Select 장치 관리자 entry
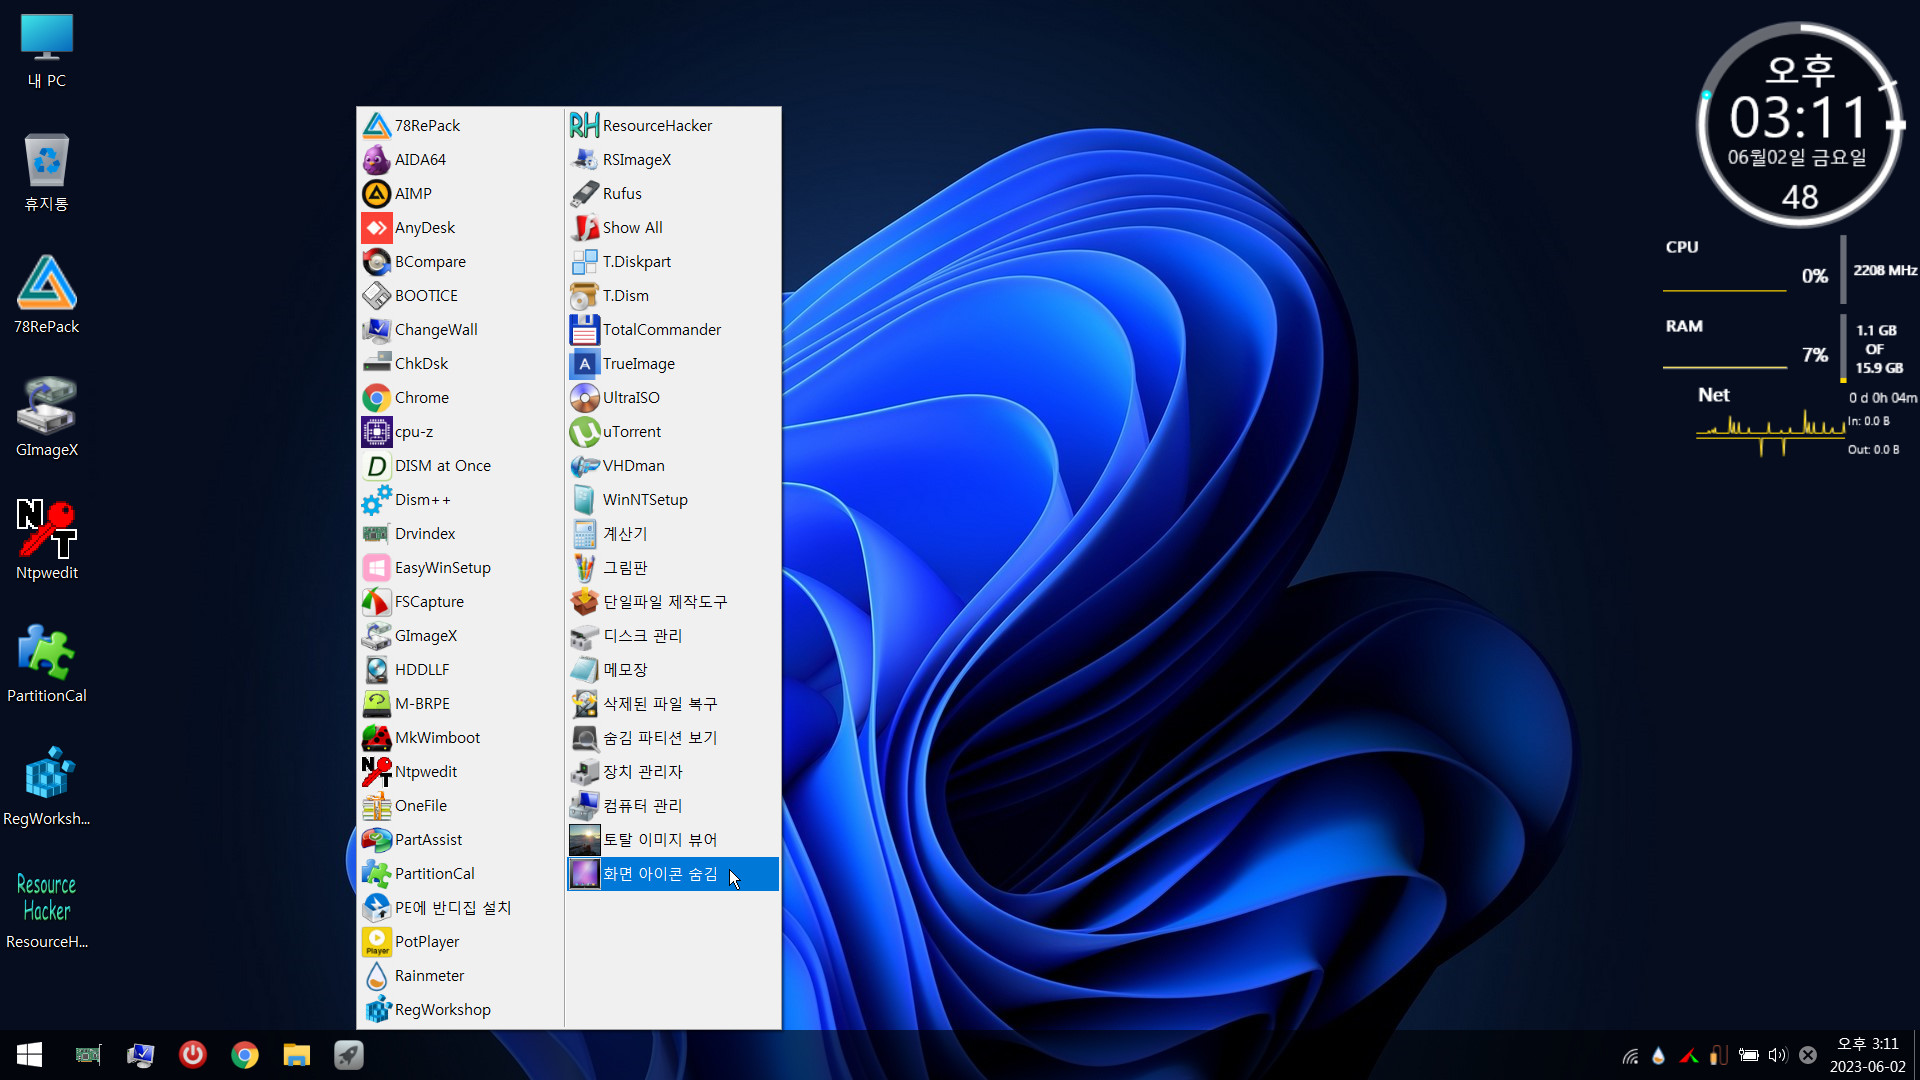The width and height of the screenshot is (1920, 1080). (673, 772)
